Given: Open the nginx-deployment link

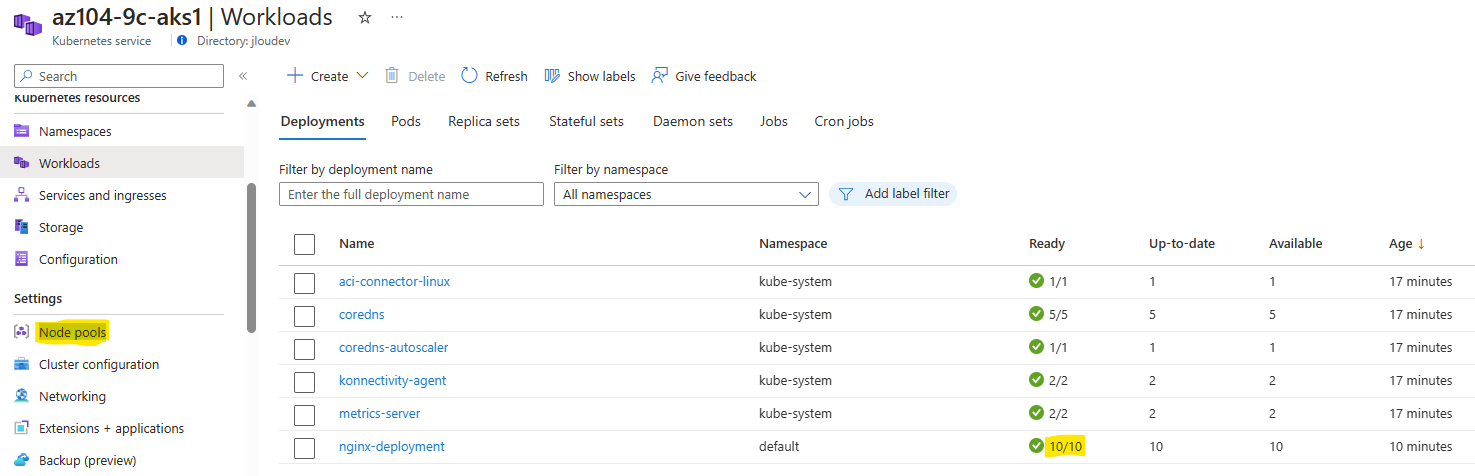Looking at the screenshot, I should point(392,446).
